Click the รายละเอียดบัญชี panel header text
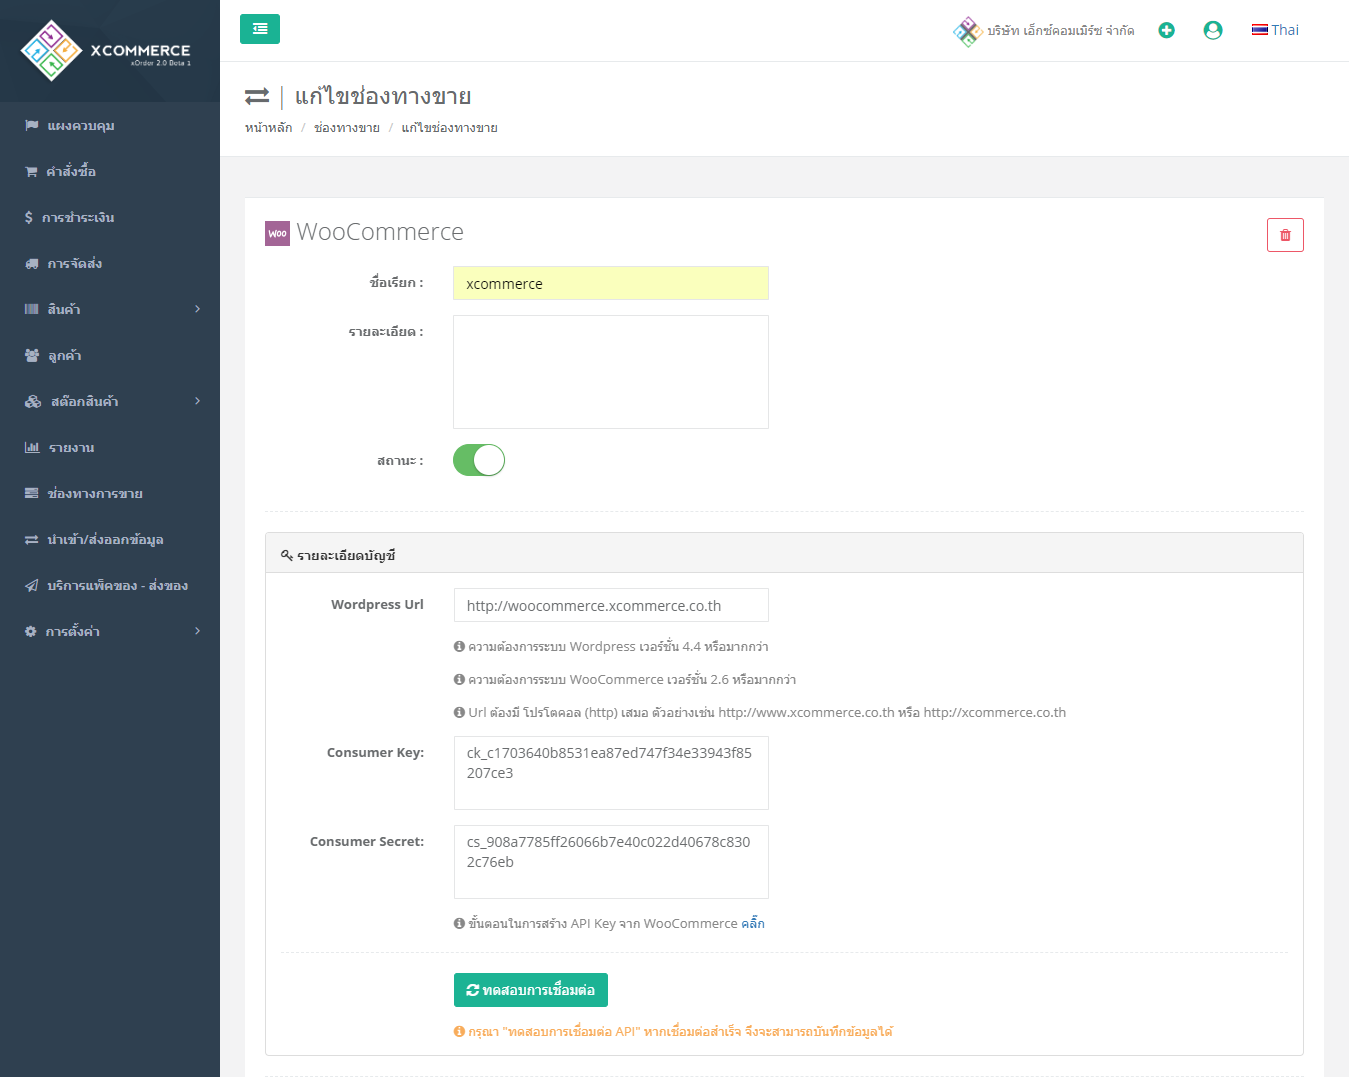Image resolution: width=1349 pixels, height=1077 pixels. pyautogui.click(x=346, y=555)
